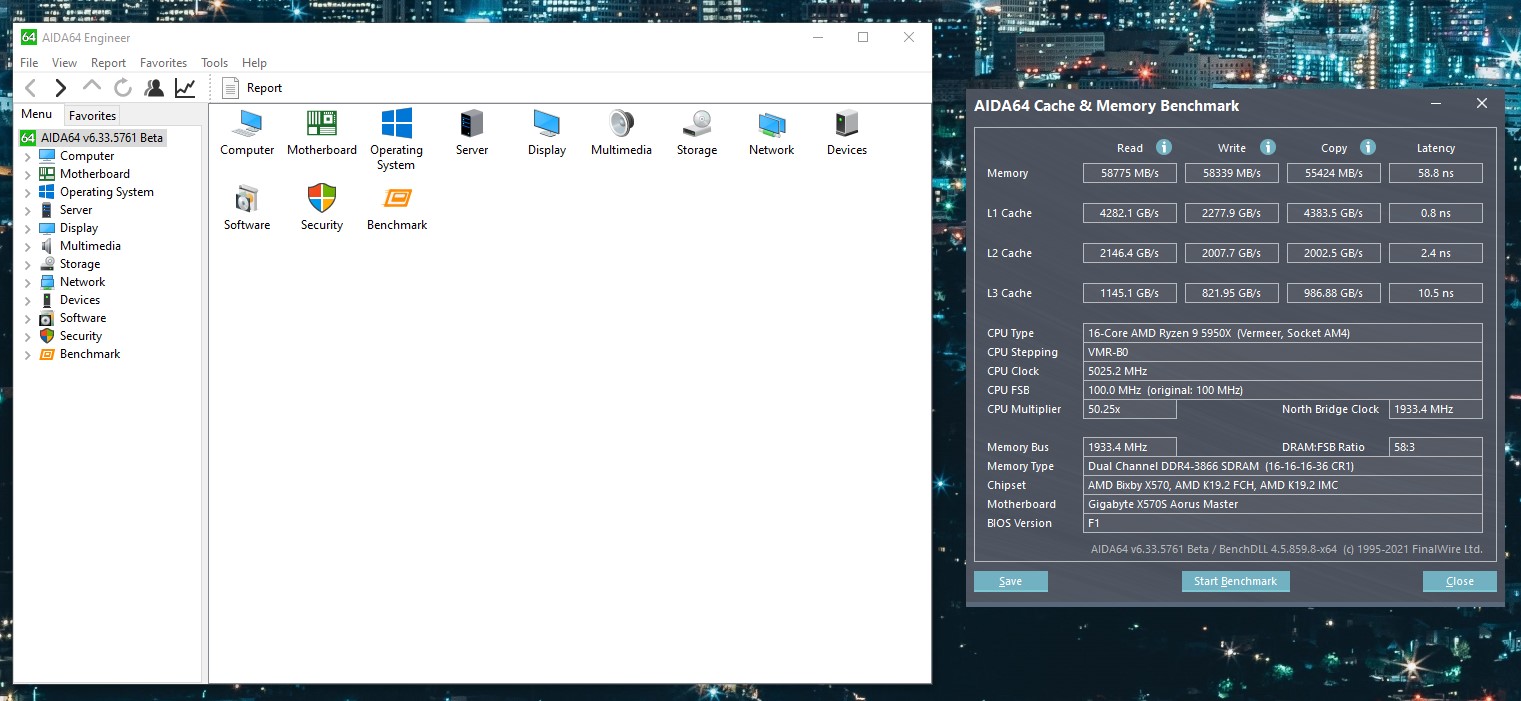Click the Report toolbar button
This screenshot has width=1521, height=701.
(x=252, y=88)
